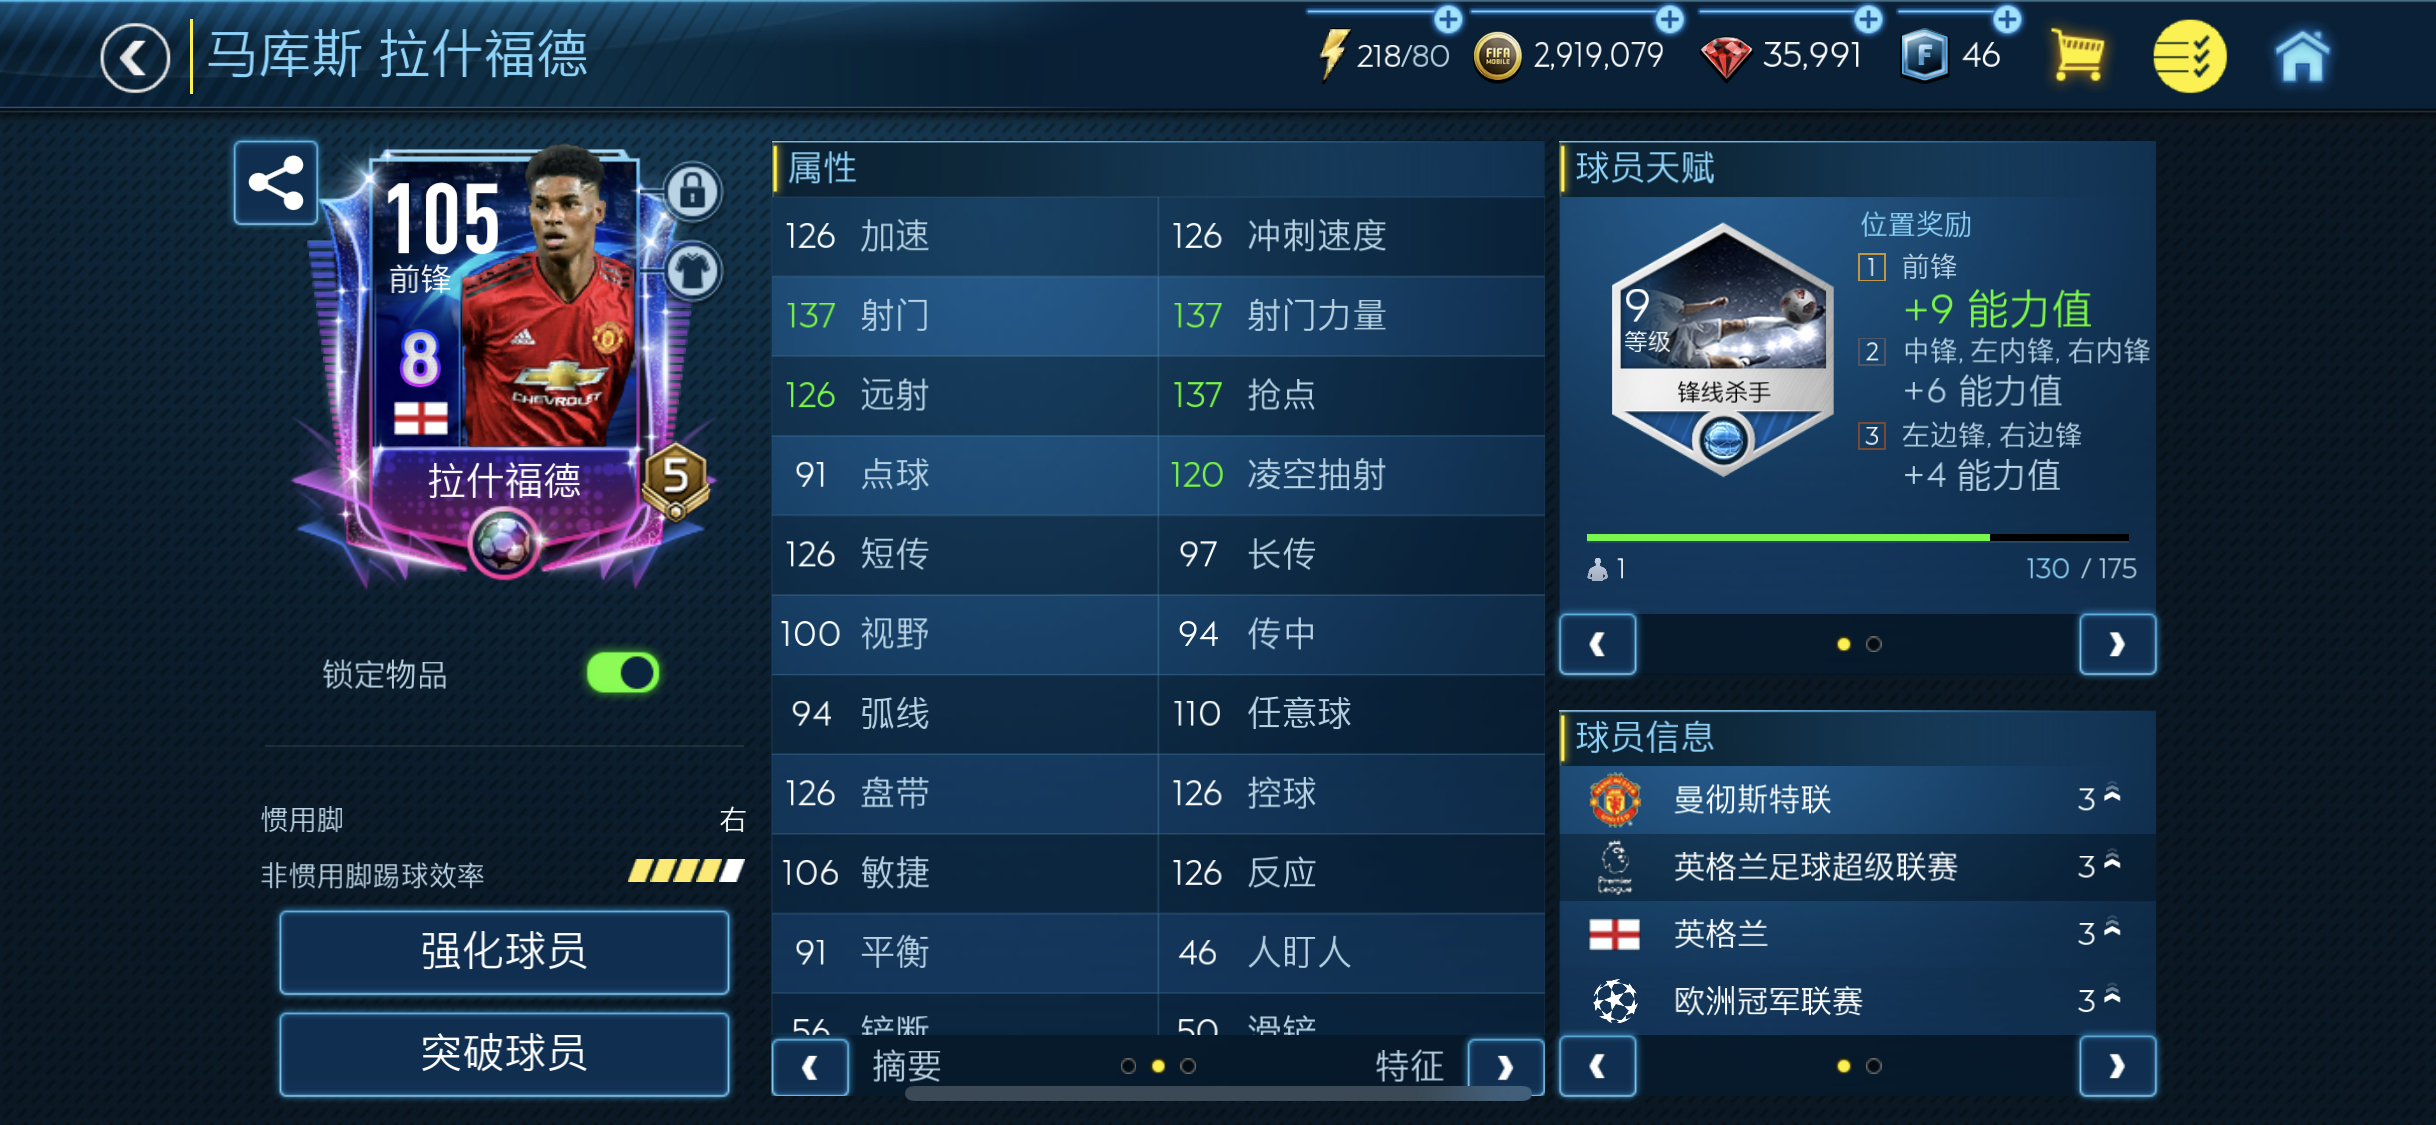Click the green skill progress bar 130/175

[x=1857, y=538]
